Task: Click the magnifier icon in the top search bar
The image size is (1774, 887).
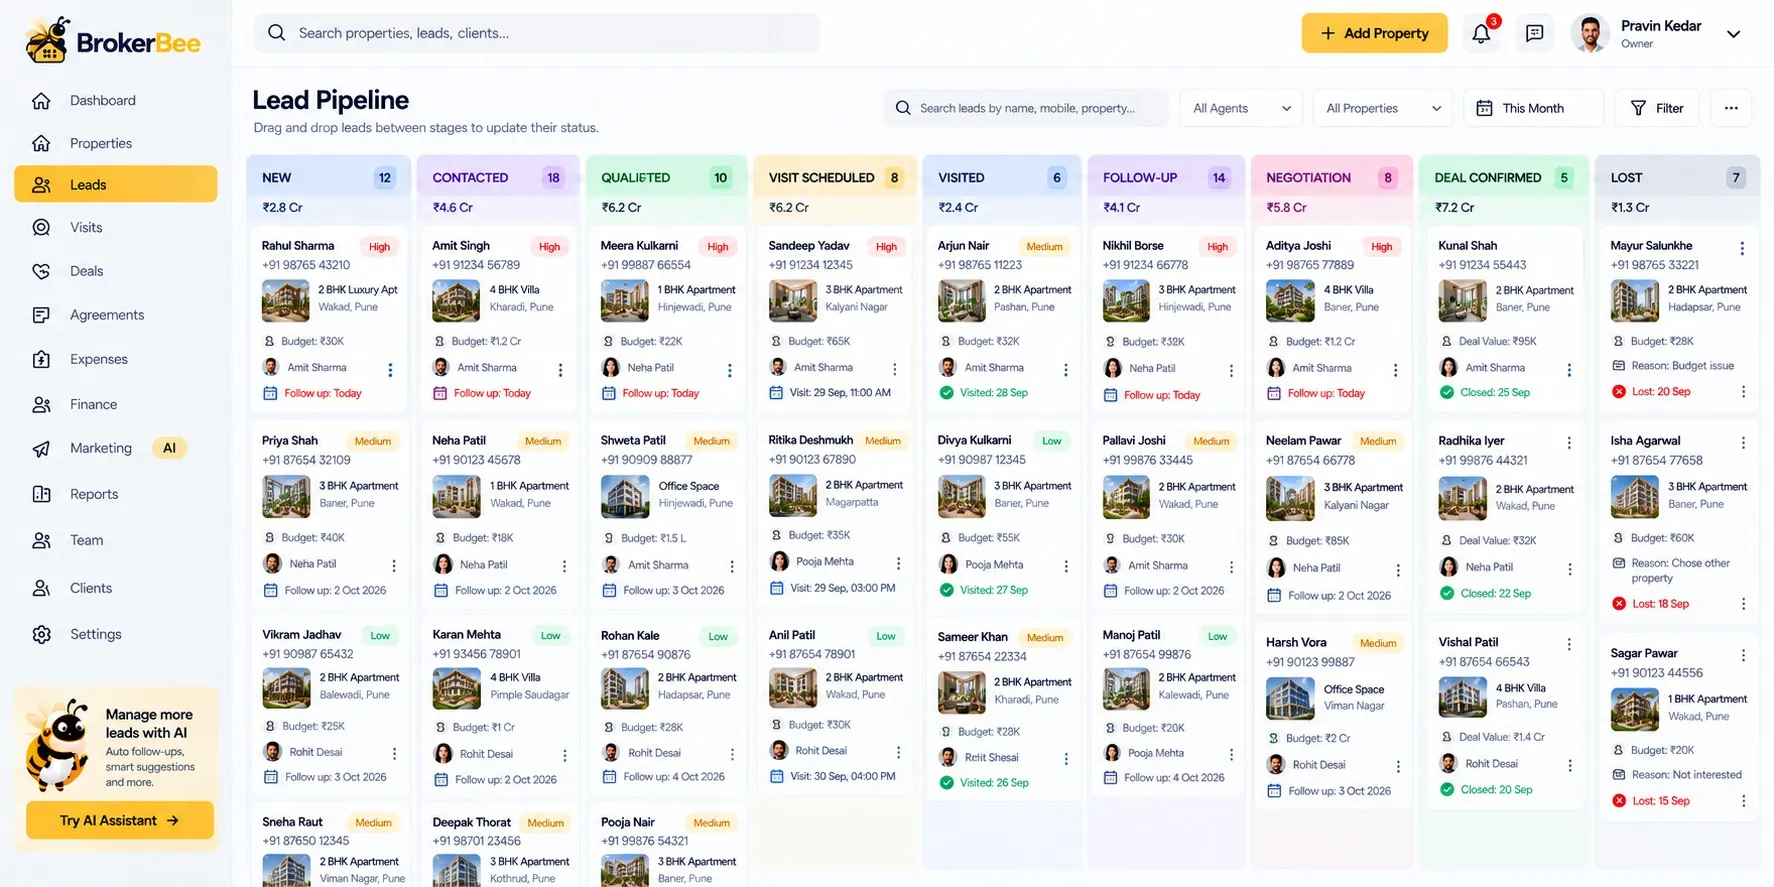Action: (x=277, y=33)
